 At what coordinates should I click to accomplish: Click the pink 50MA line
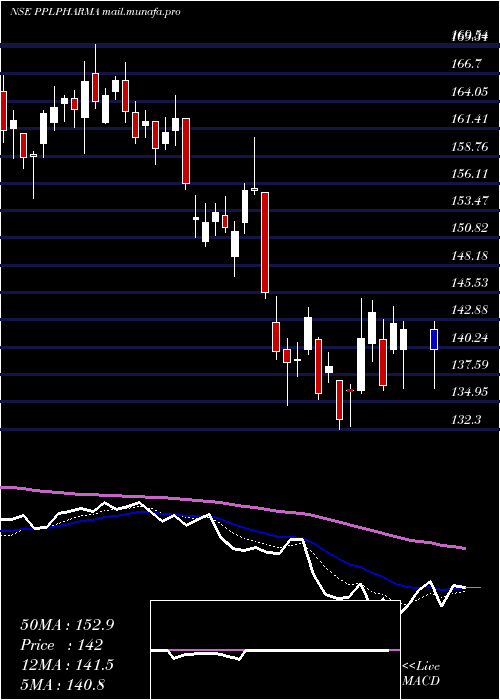pyautogui.click(x=232, y=505)
